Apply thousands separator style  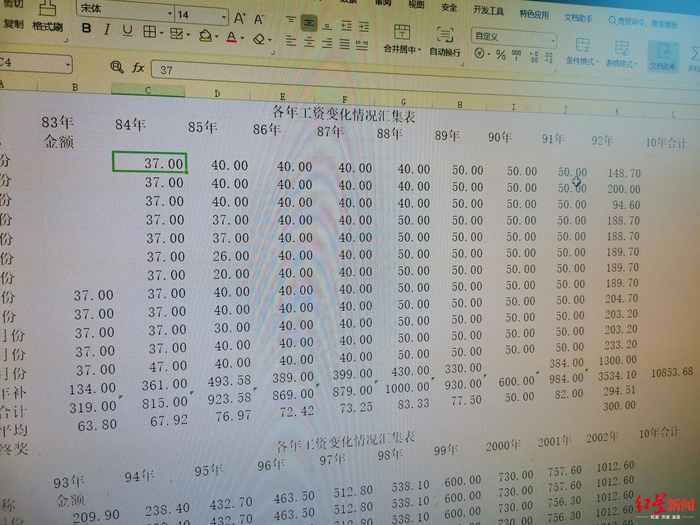(x=517, y=55)
